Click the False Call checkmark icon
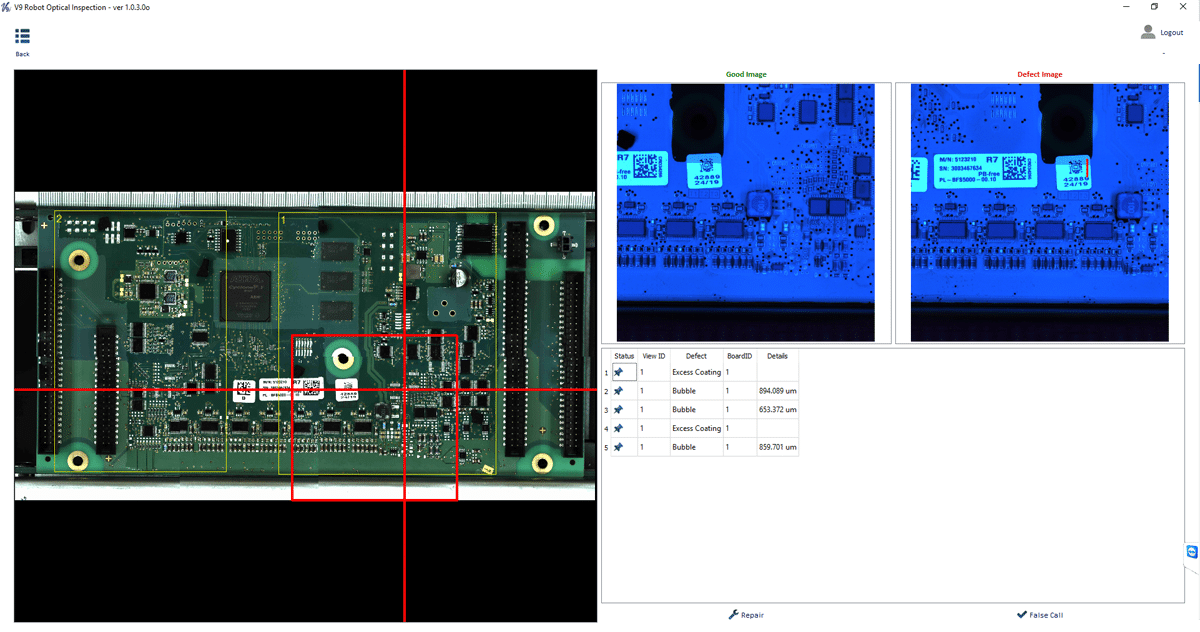This screenshot has width=1200, height=632. tap(1021, 615)
